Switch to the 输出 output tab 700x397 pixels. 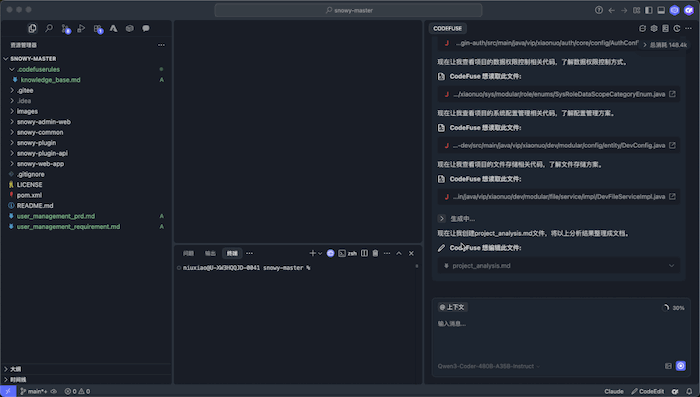(x=210, y=253)
